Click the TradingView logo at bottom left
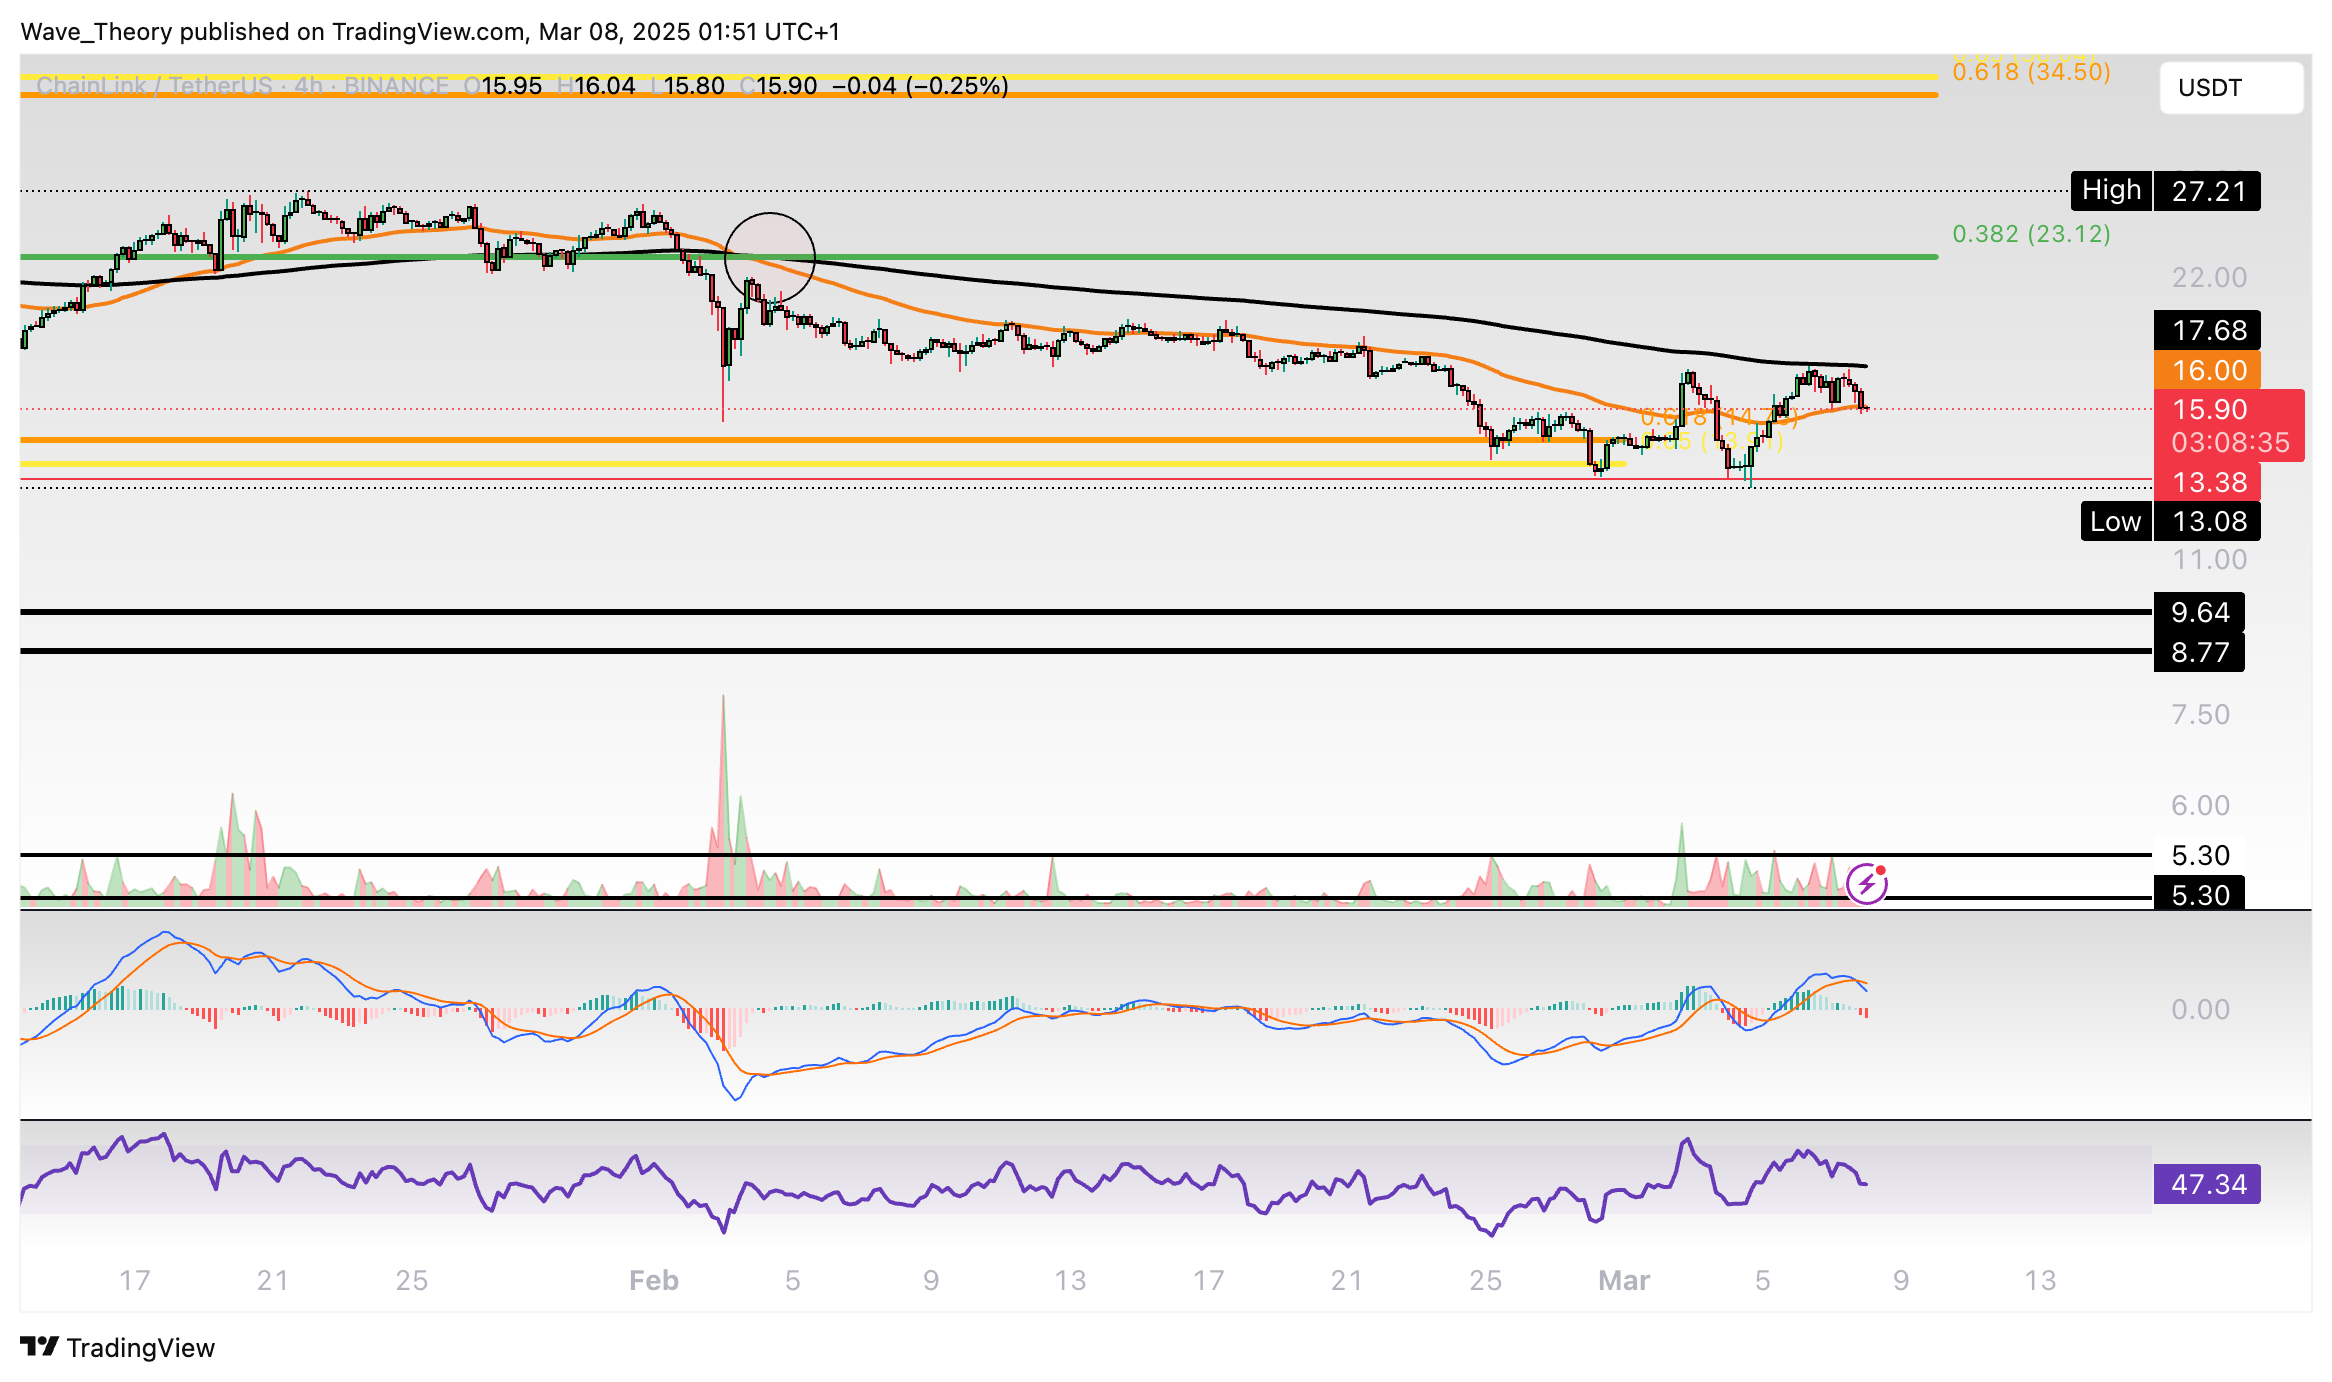Image resolution: width=2332 pixels, height=1382 pixels. [118, 1347]
